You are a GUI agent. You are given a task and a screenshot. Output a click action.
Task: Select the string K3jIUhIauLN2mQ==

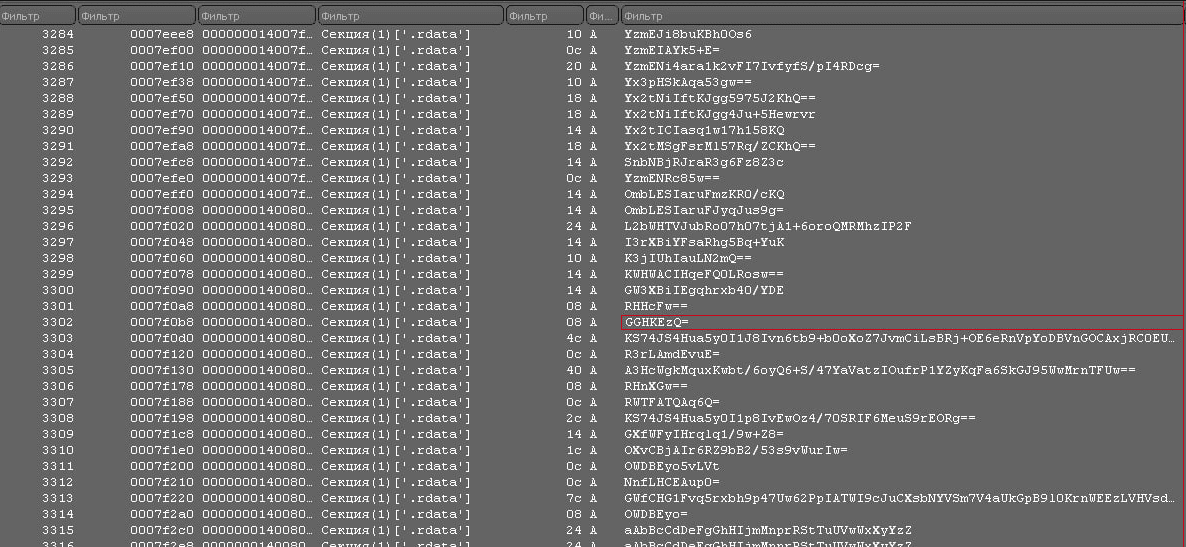pos(688,258)
